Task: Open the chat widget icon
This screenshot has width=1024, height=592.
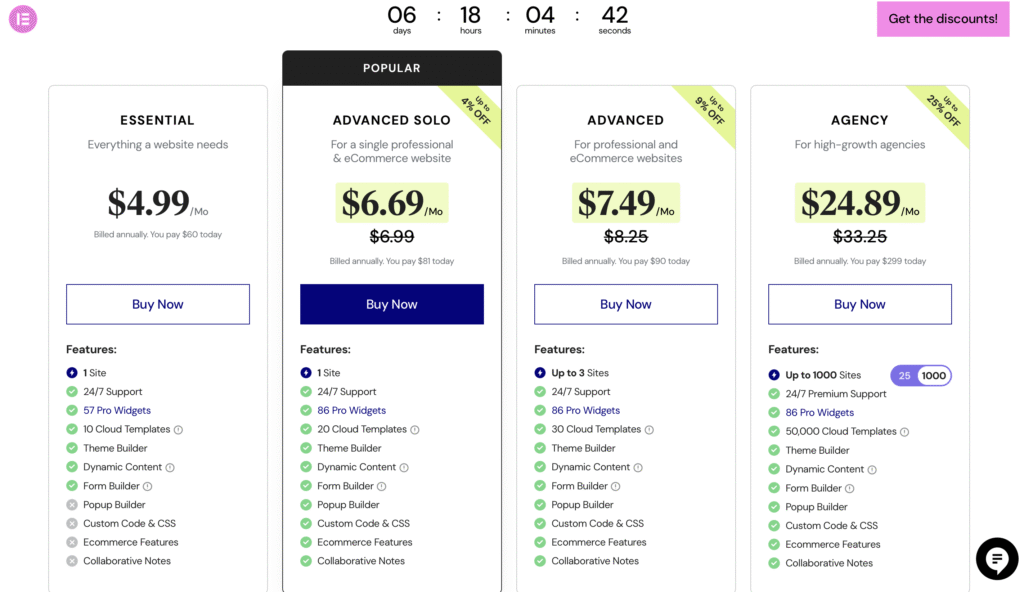Action: click(x=996, y=559)
